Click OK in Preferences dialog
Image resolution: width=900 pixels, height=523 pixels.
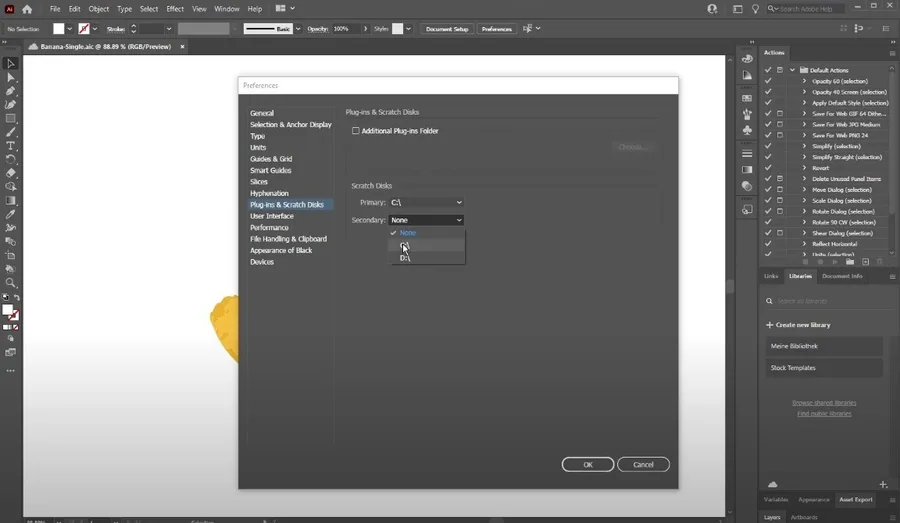click(588, 464)
